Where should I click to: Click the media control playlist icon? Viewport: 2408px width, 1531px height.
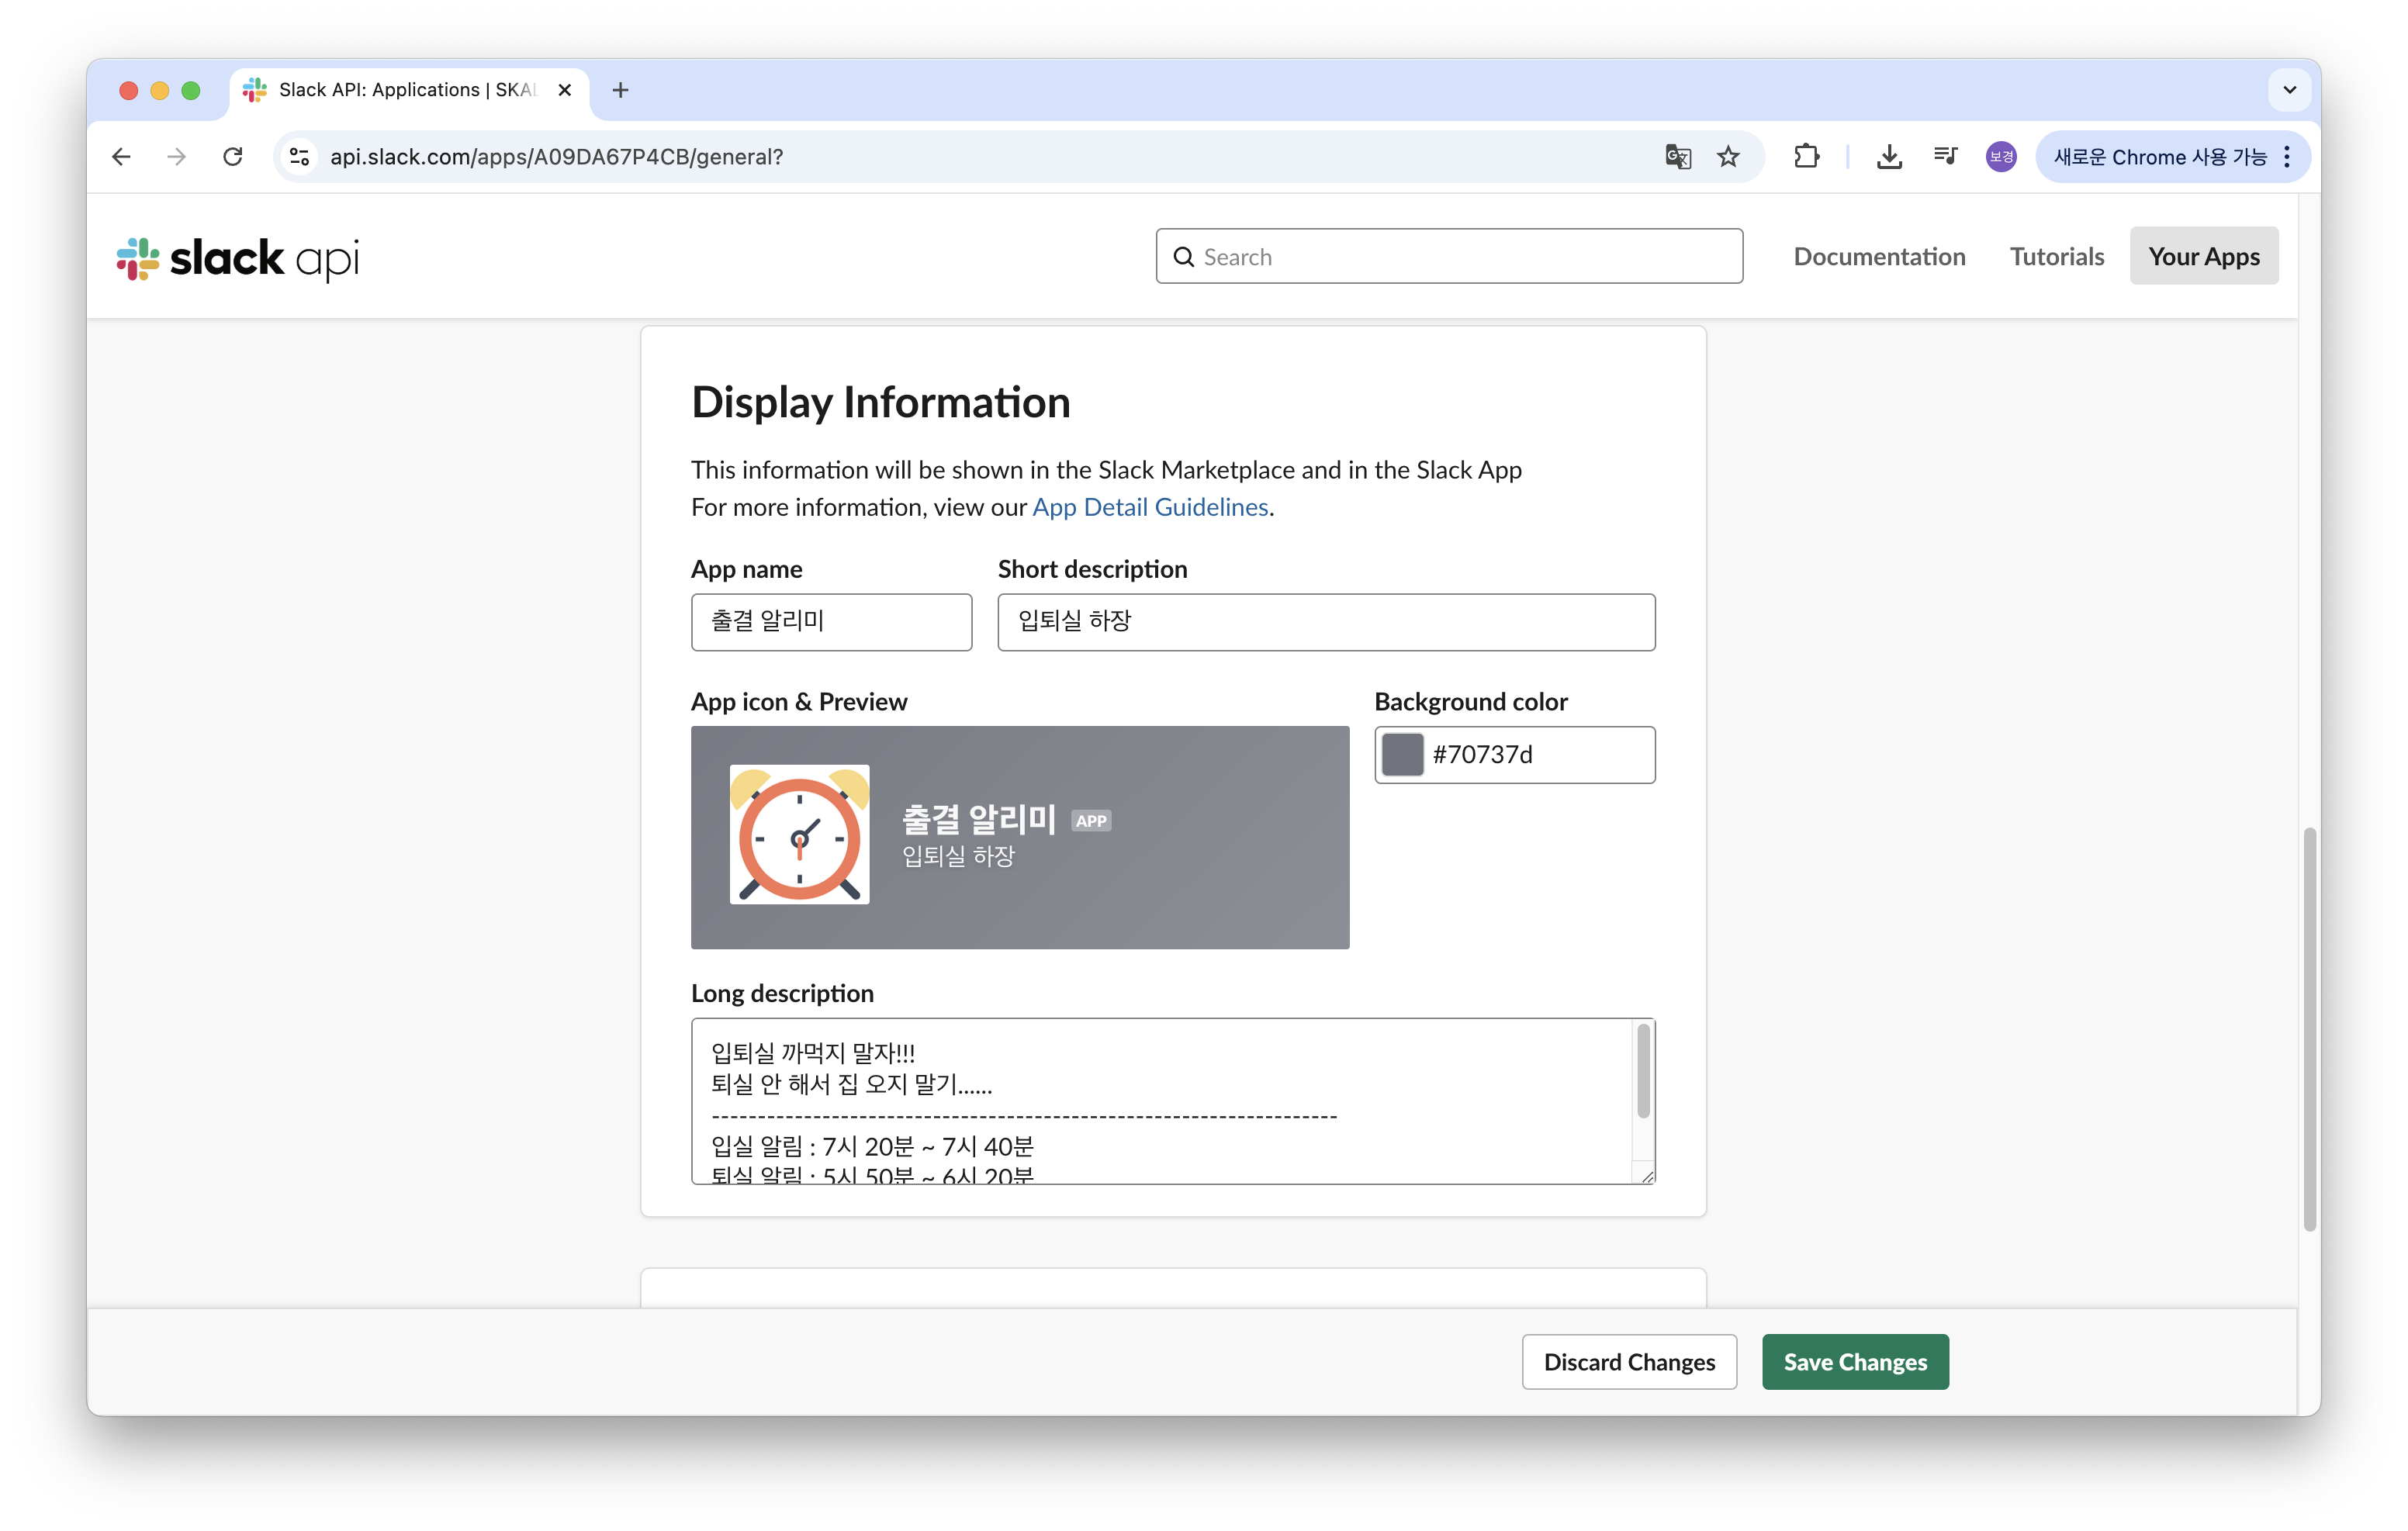tap(1944, 157)
